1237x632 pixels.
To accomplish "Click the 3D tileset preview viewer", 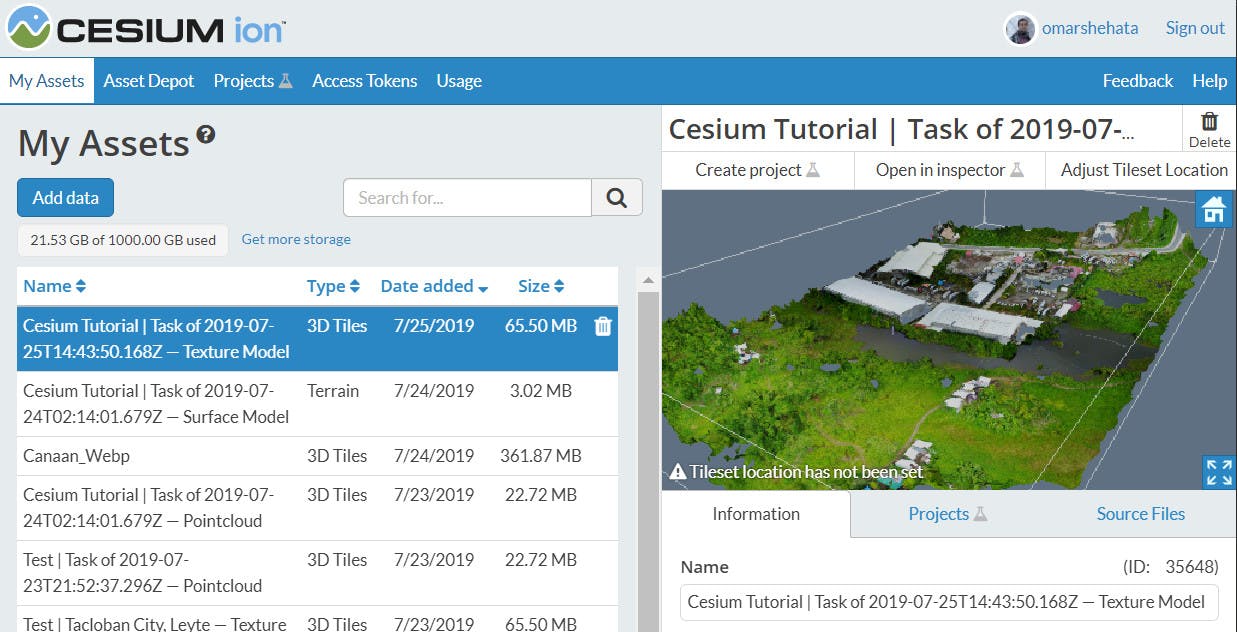I will click(949, 340).
